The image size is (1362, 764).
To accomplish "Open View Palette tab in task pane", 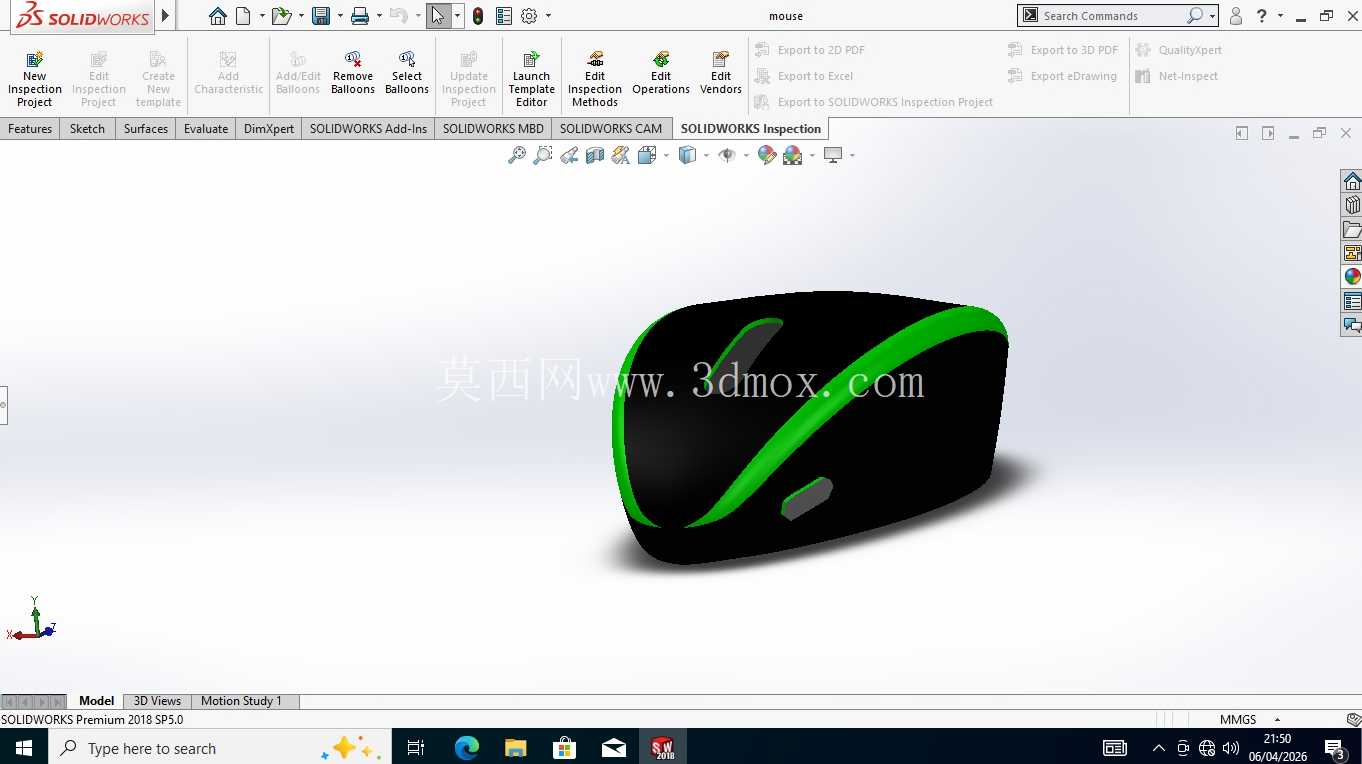I will (1352, 253).
